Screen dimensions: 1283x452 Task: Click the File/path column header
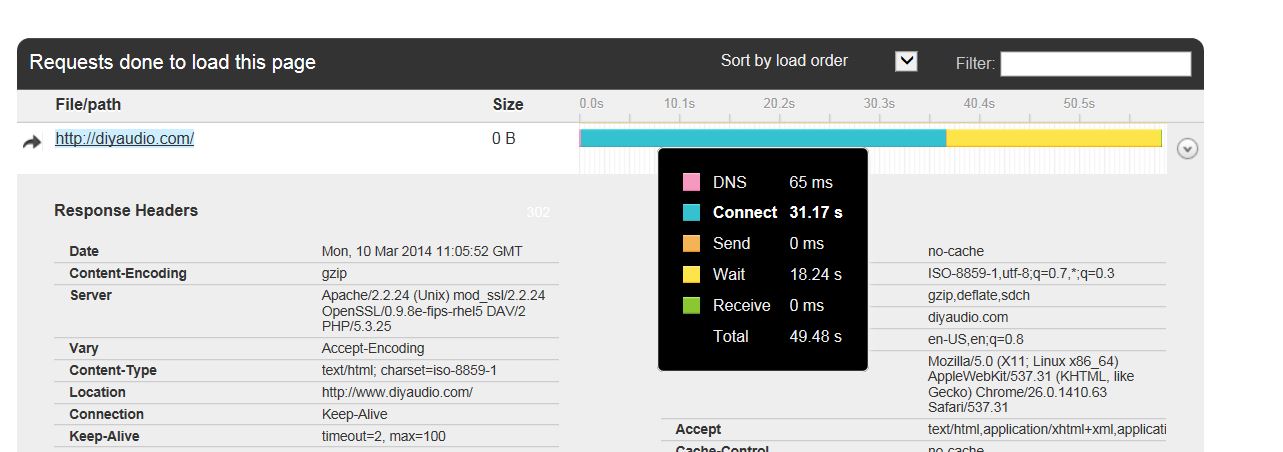click(x=88, y=104)
